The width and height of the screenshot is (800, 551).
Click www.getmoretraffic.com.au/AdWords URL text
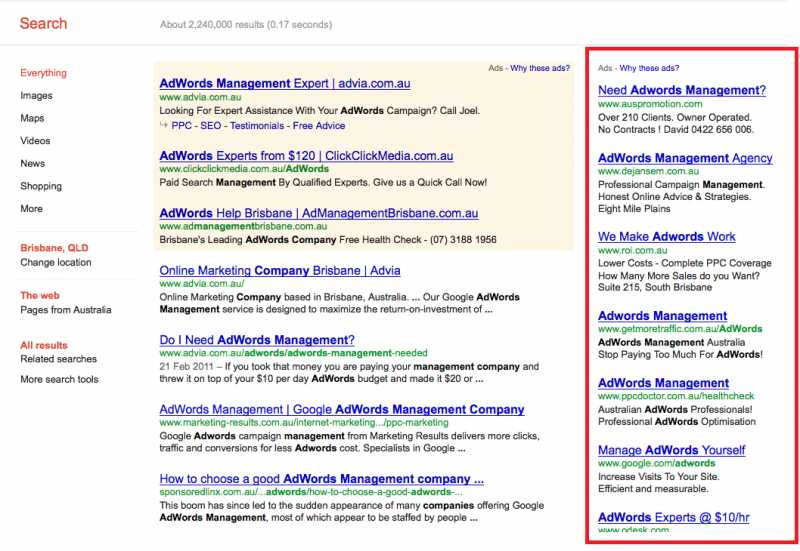pos(680,329)
